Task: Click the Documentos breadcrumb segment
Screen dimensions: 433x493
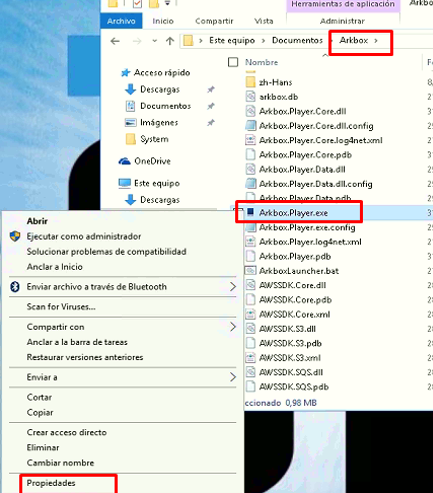Action: tap(297, 40)
